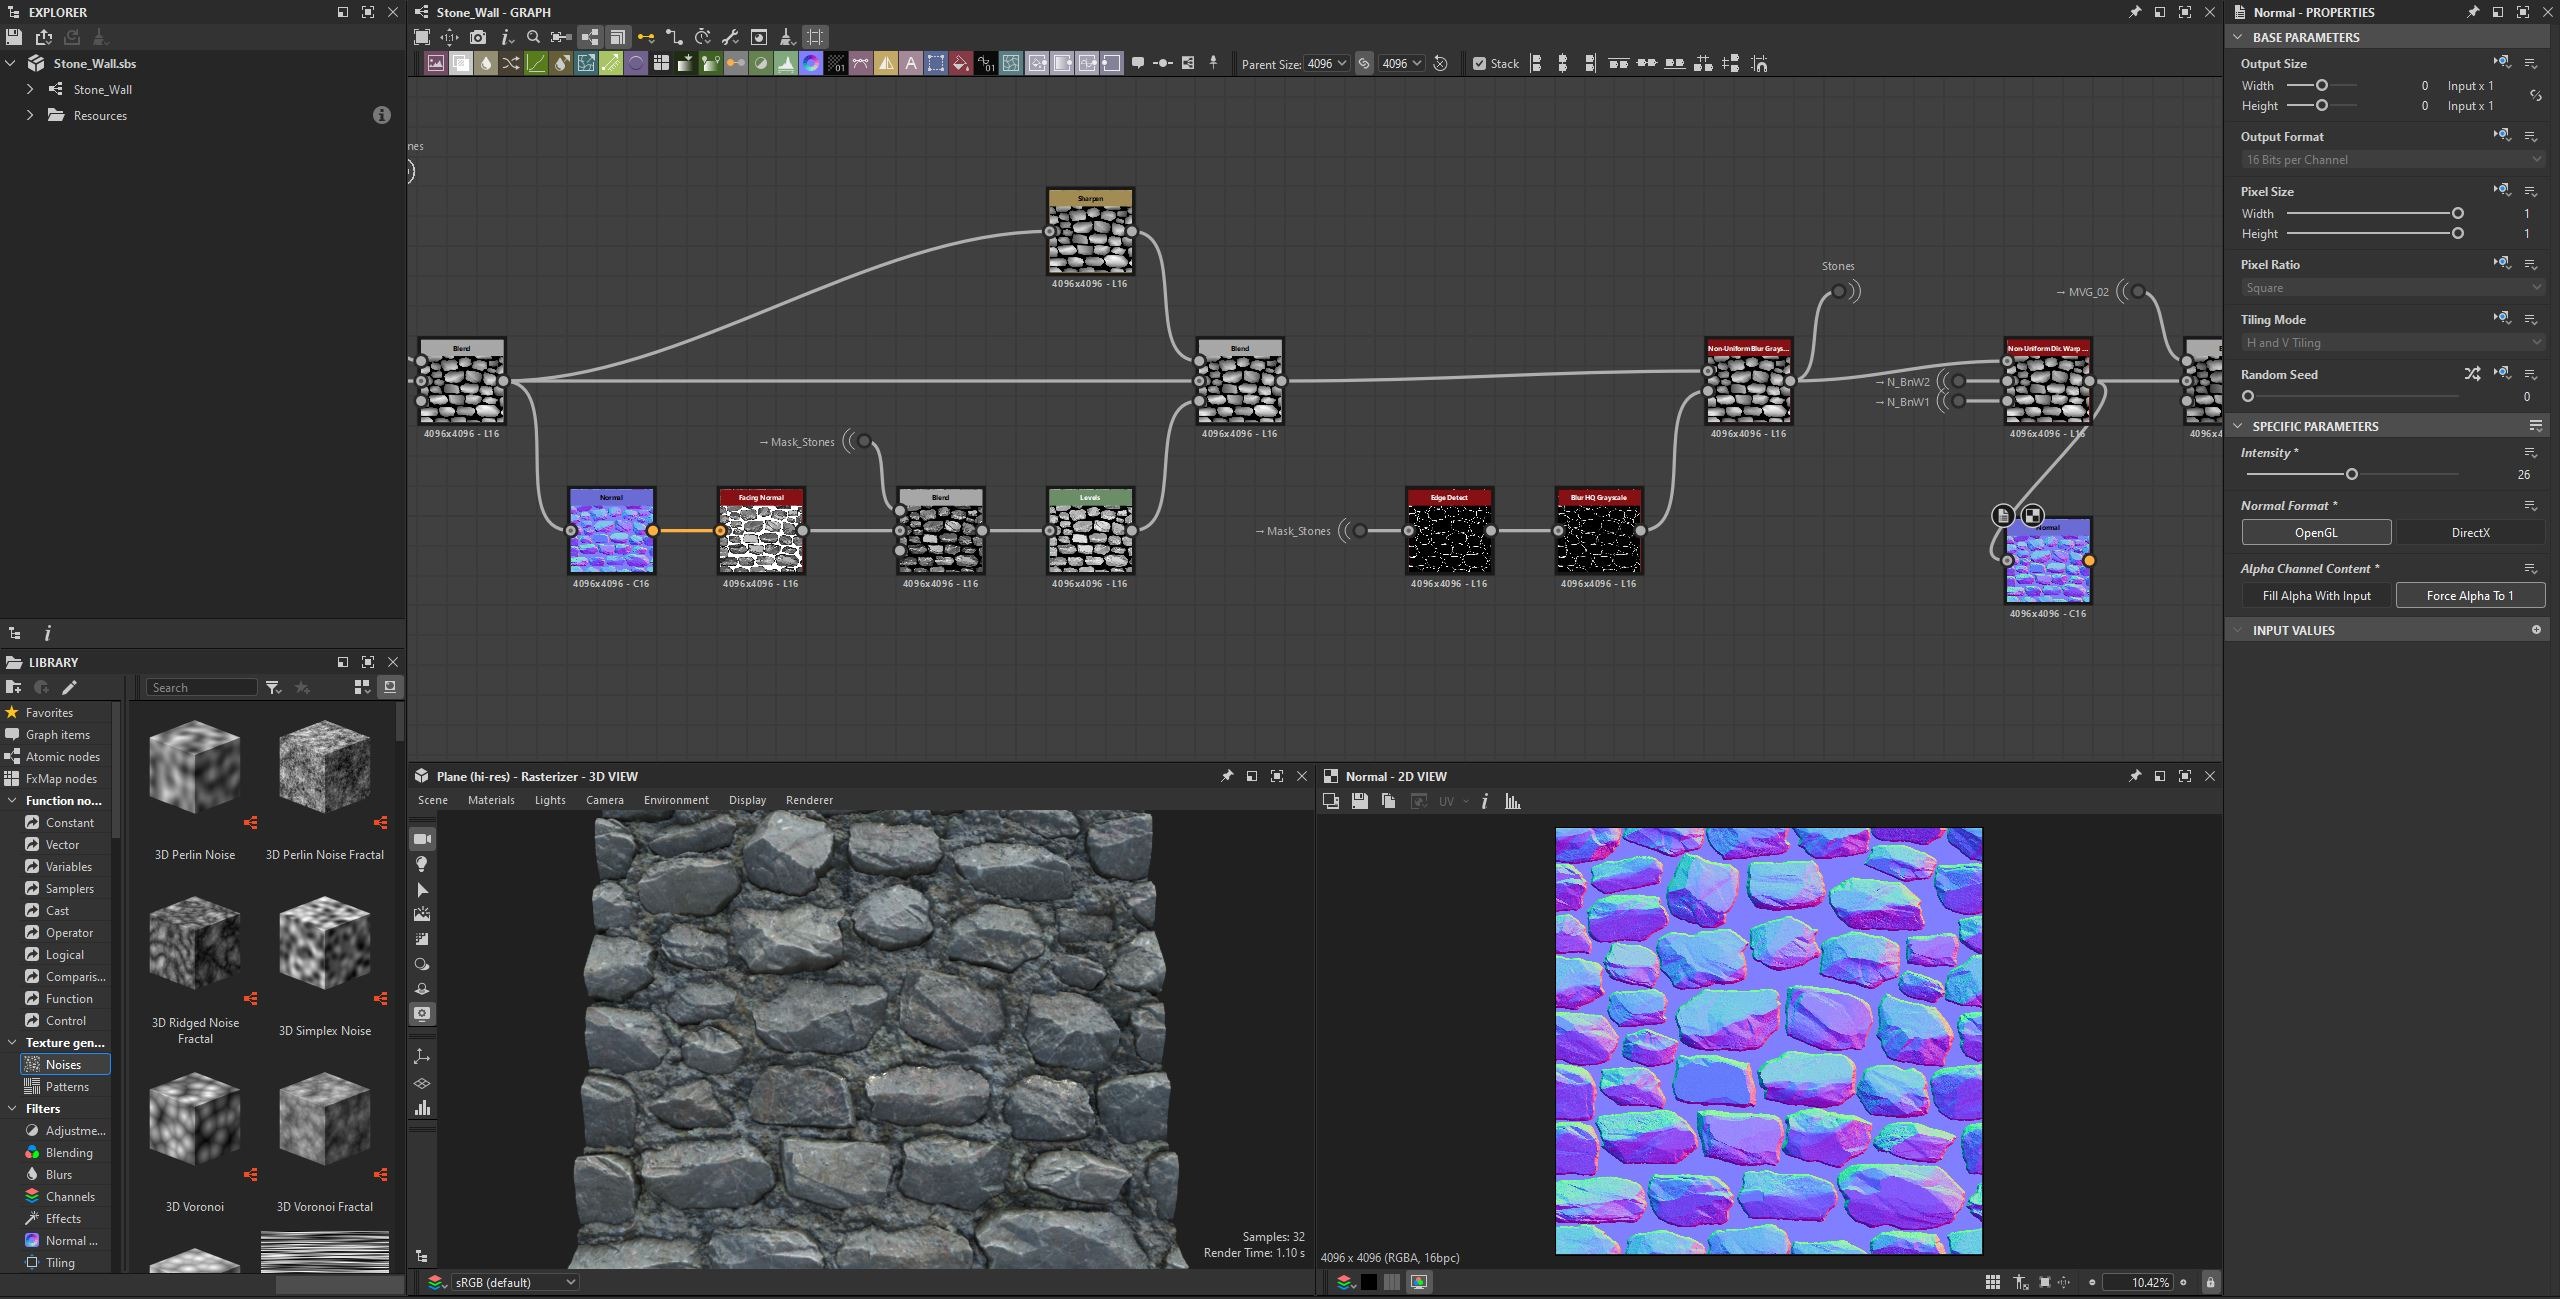The image size is (2560, 1299).
Task: Open the Environment menu in 3D view
Action: pyautogui.click(x=676, y=800)
